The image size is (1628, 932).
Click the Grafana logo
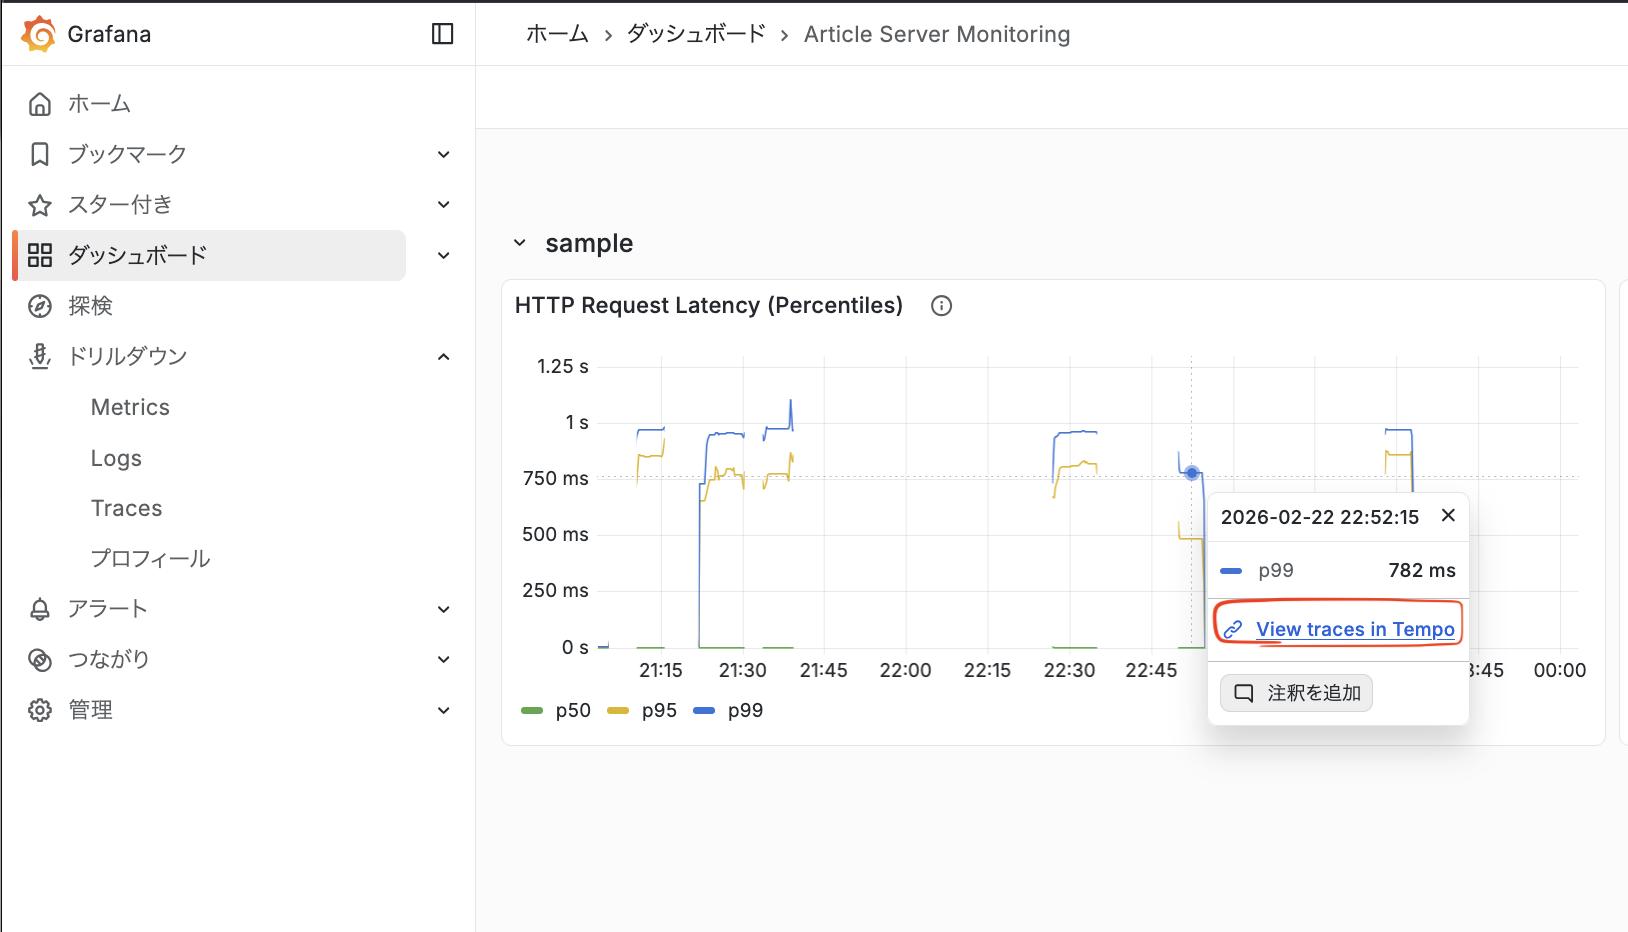(39, 33)
